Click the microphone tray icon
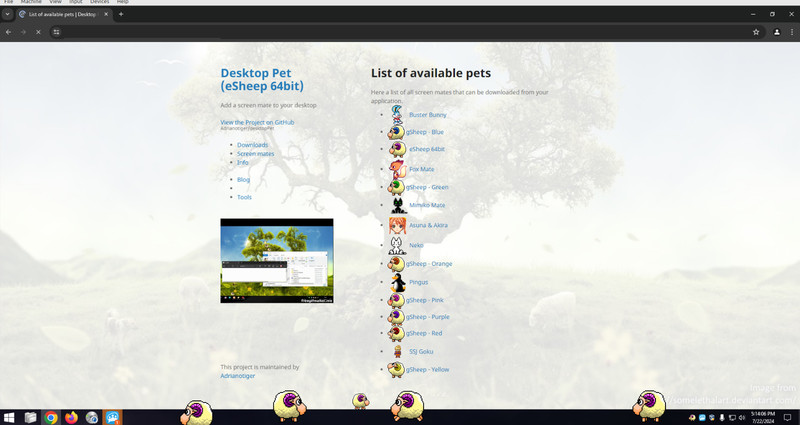The height and width of the screenshot is (425, 800). tap(722, 418)
